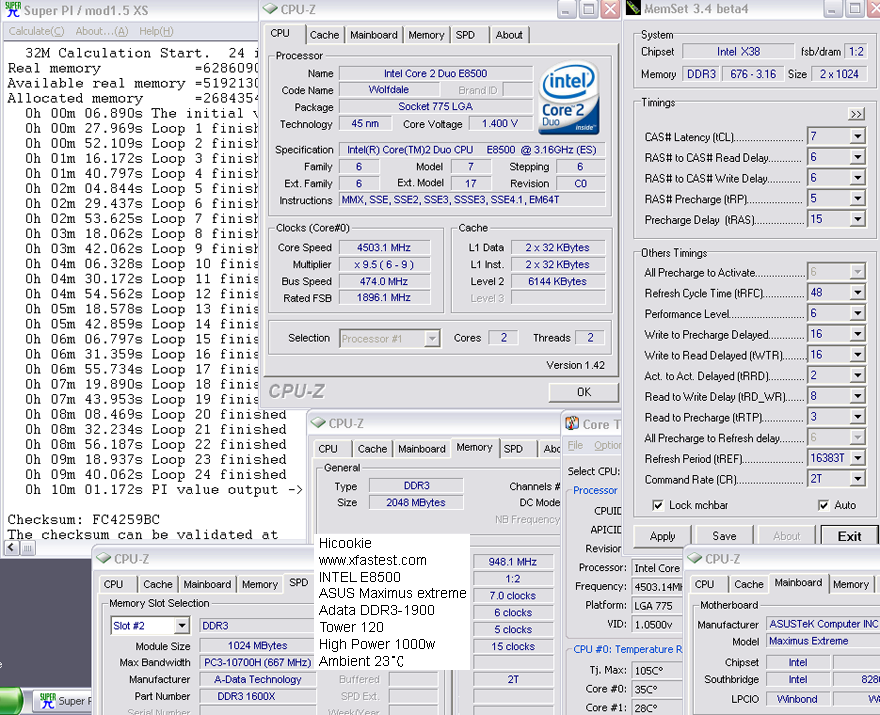Open Calculate menu in Super PI
Screen dimensions: 880x715
(x=36, y=31)
